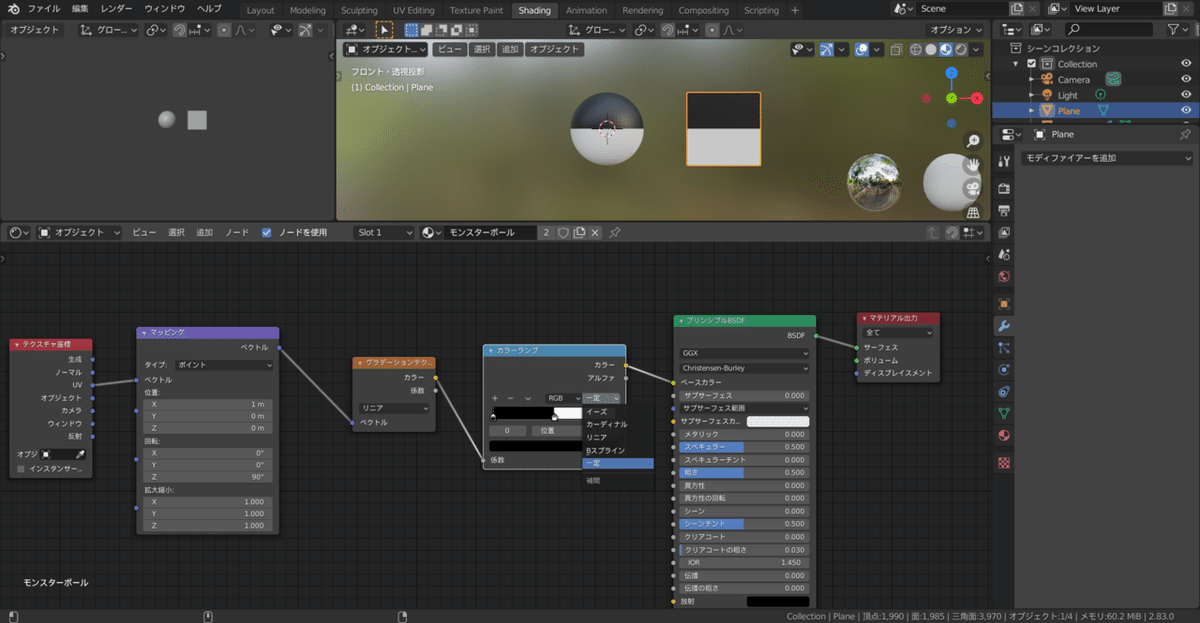
Task: Open the Christensen-Burley dropdown
Action: 745,368
